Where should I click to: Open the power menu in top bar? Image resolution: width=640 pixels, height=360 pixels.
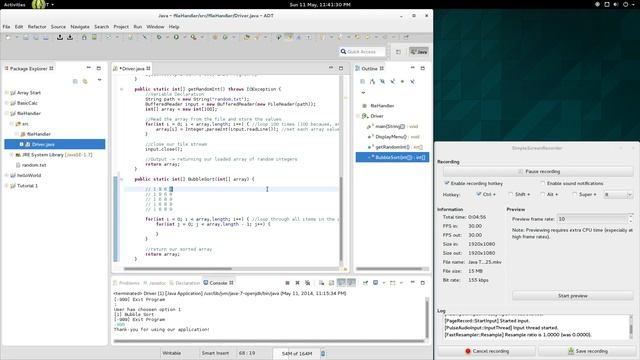point(626,4)
